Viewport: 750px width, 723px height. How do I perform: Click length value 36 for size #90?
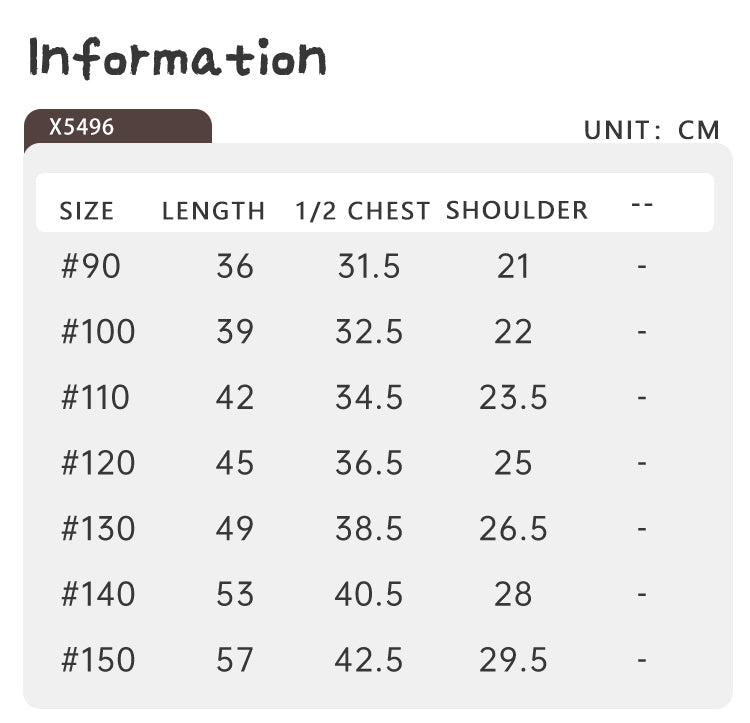point(234,266)
